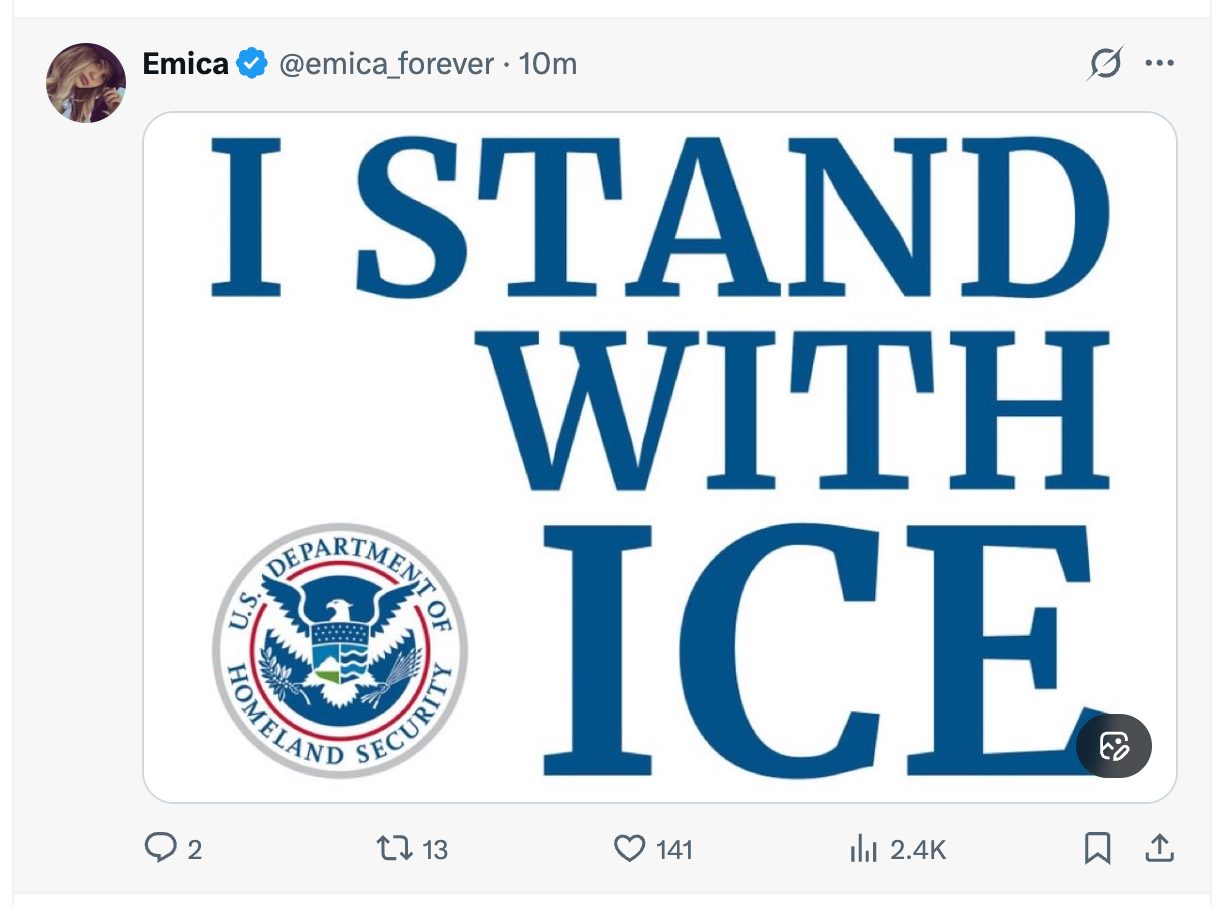The height and width of the screenshot is (906, 1224).
Task: Bookmark this post
Action: click(1097, 849)
